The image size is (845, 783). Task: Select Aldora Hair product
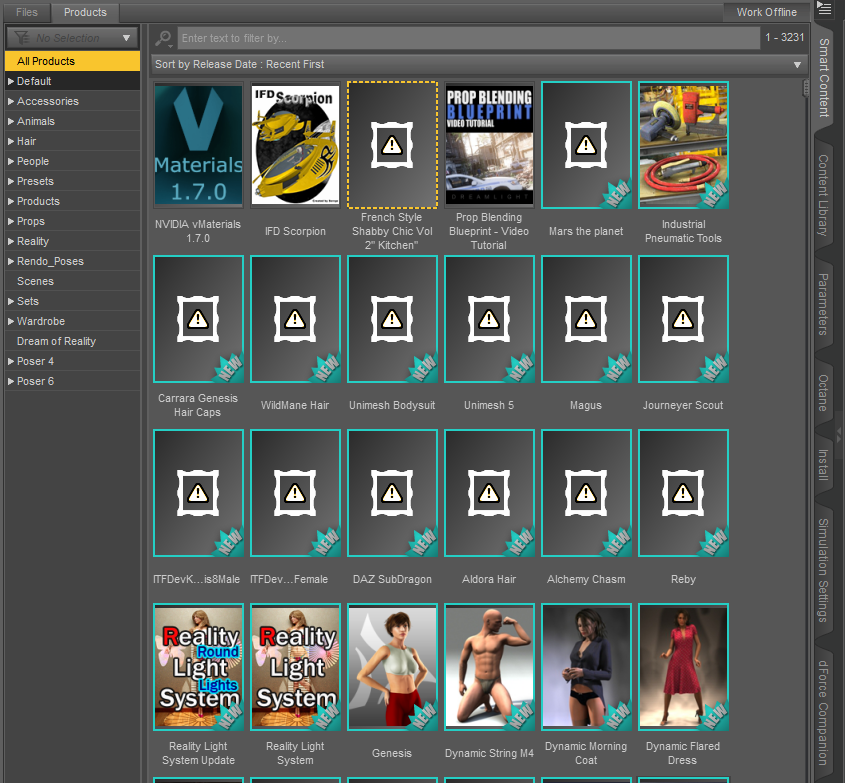pos(489,493)
